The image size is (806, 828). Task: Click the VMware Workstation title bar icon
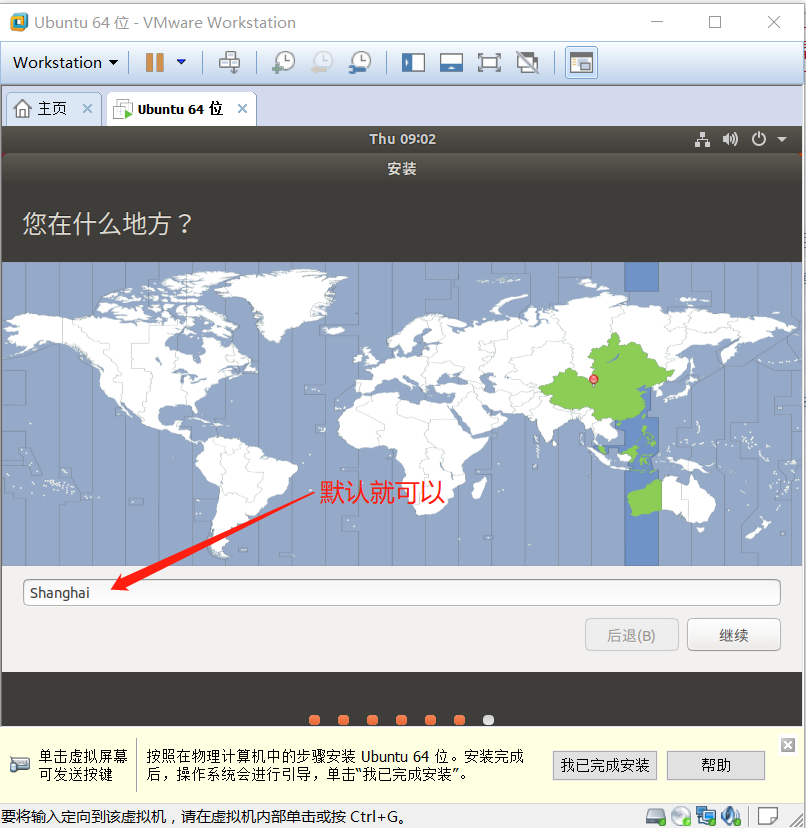tap(19, 22)
